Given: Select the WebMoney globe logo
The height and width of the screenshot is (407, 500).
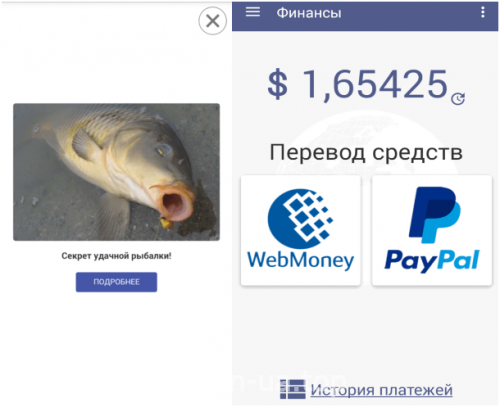Looking at the screenshot, I should 300,219.
